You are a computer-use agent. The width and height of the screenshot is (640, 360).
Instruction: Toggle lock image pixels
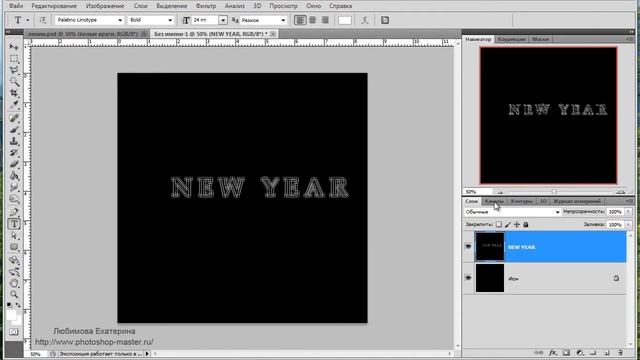click(508, 224)
